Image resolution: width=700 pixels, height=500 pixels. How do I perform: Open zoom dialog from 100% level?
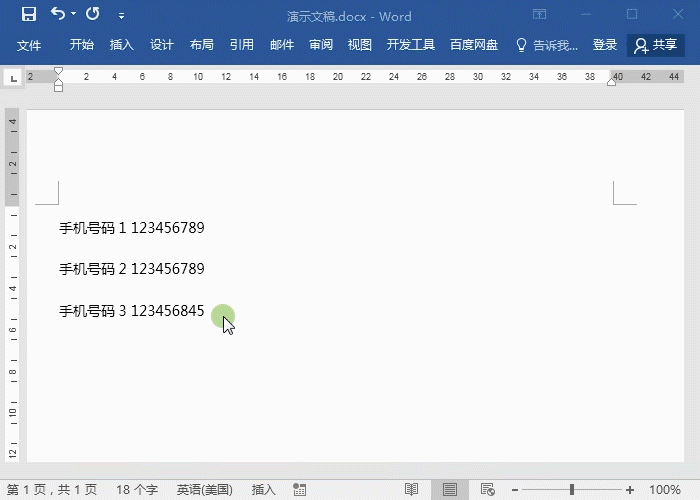pos(665,490)
